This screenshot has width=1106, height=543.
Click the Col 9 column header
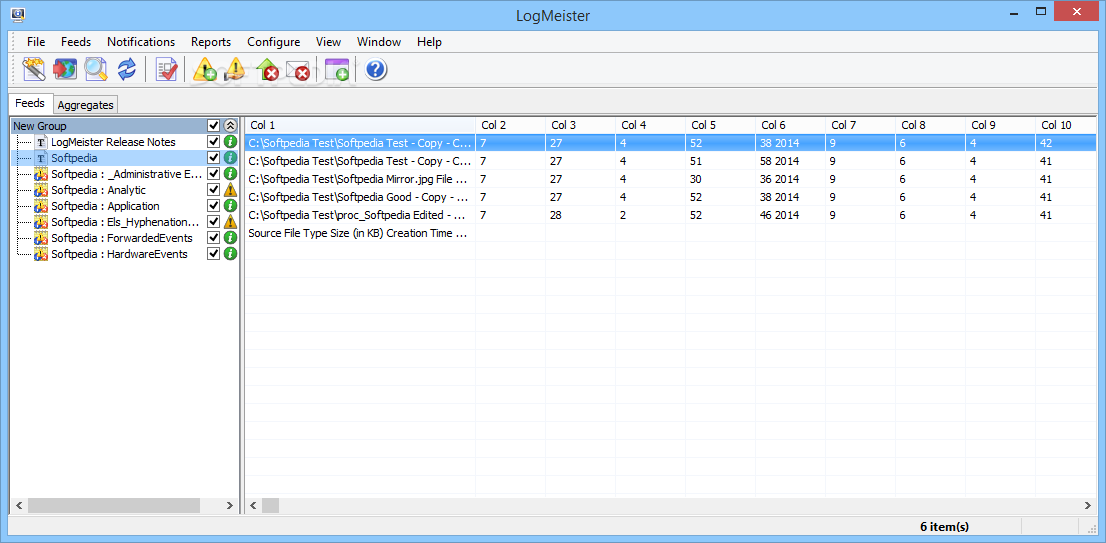click(x=1001, y=125)
